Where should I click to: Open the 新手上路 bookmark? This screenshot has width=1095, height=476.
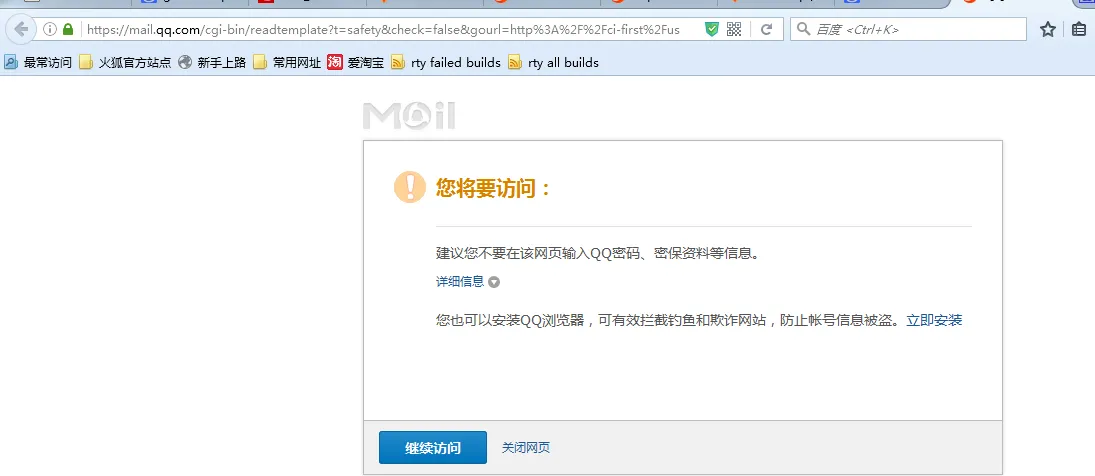[212, 63]
